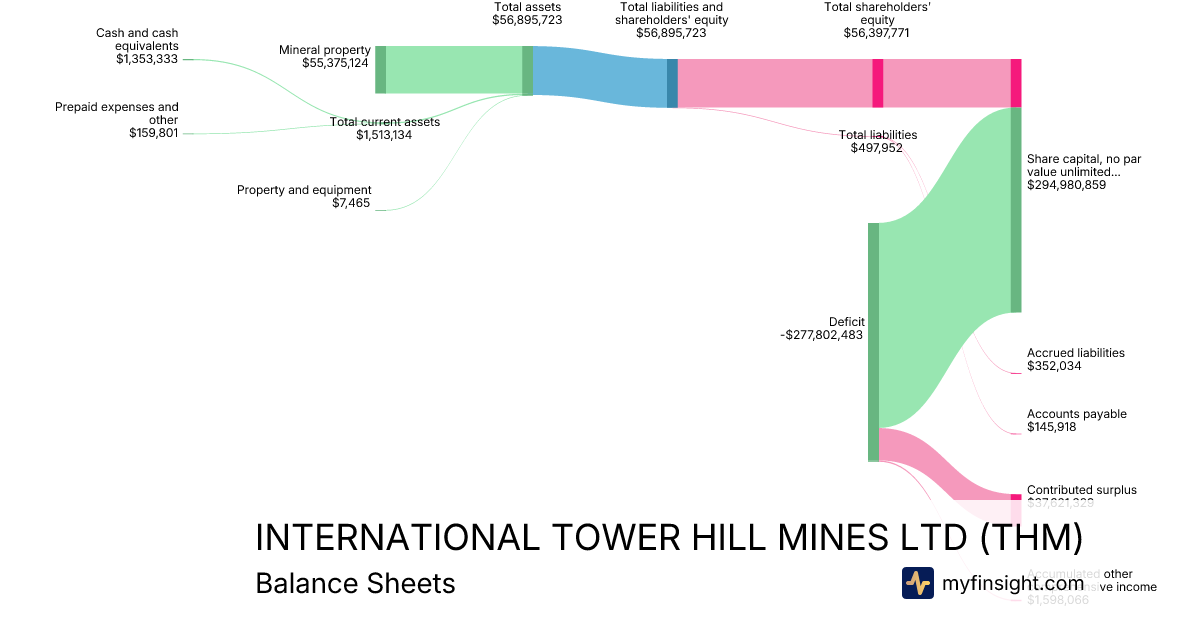
Task: Select the Share capital node bar
Action: point(1016,210)
